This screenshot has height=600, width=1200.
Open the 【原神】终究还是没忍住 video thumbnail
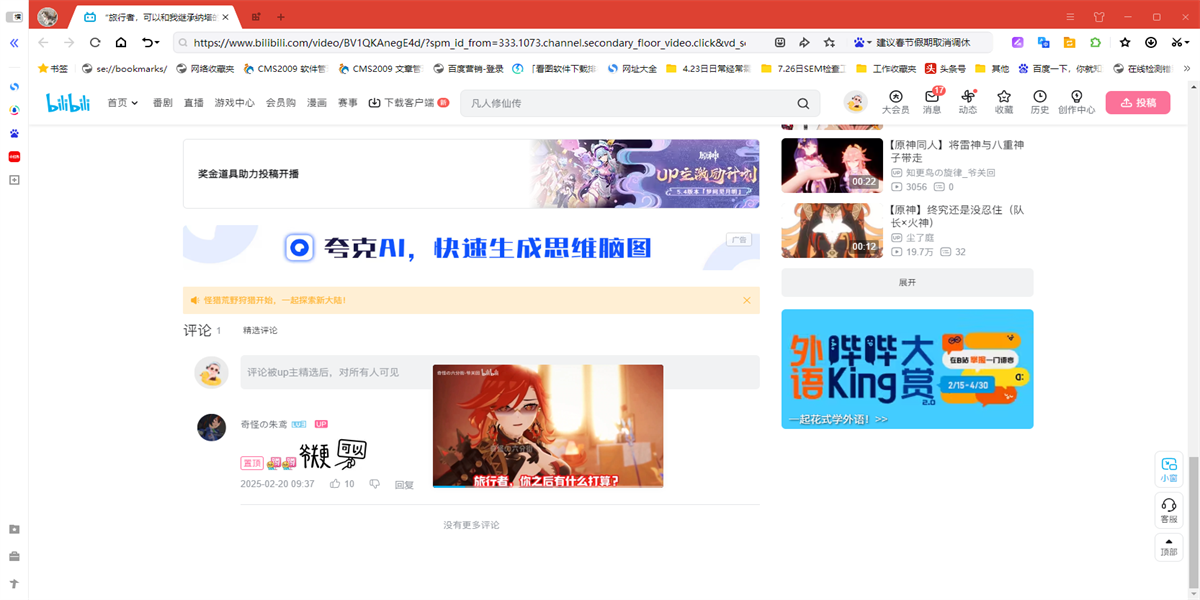click(831, 230)
